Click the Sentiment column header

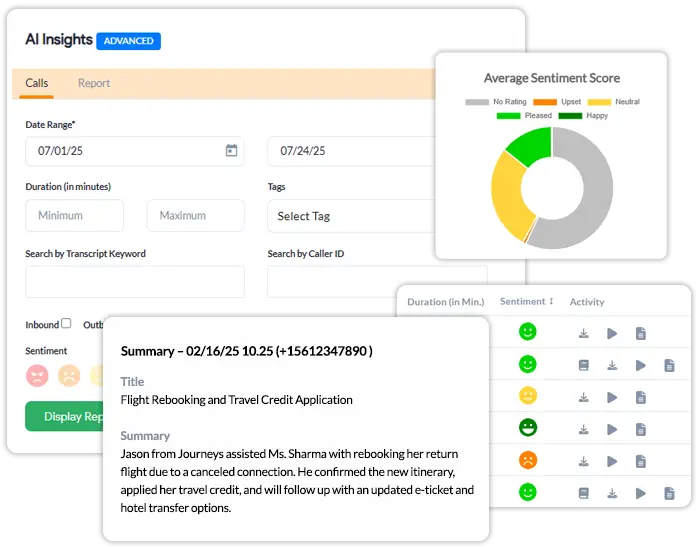click(x=523, y=301)
